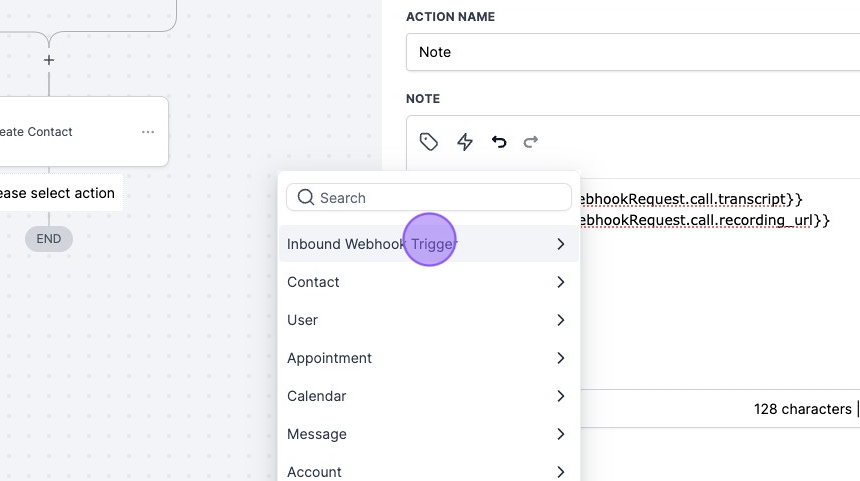The image size is (860, 481).
Task: Click the Action Name input field
Action: click(x=632, y=52)
